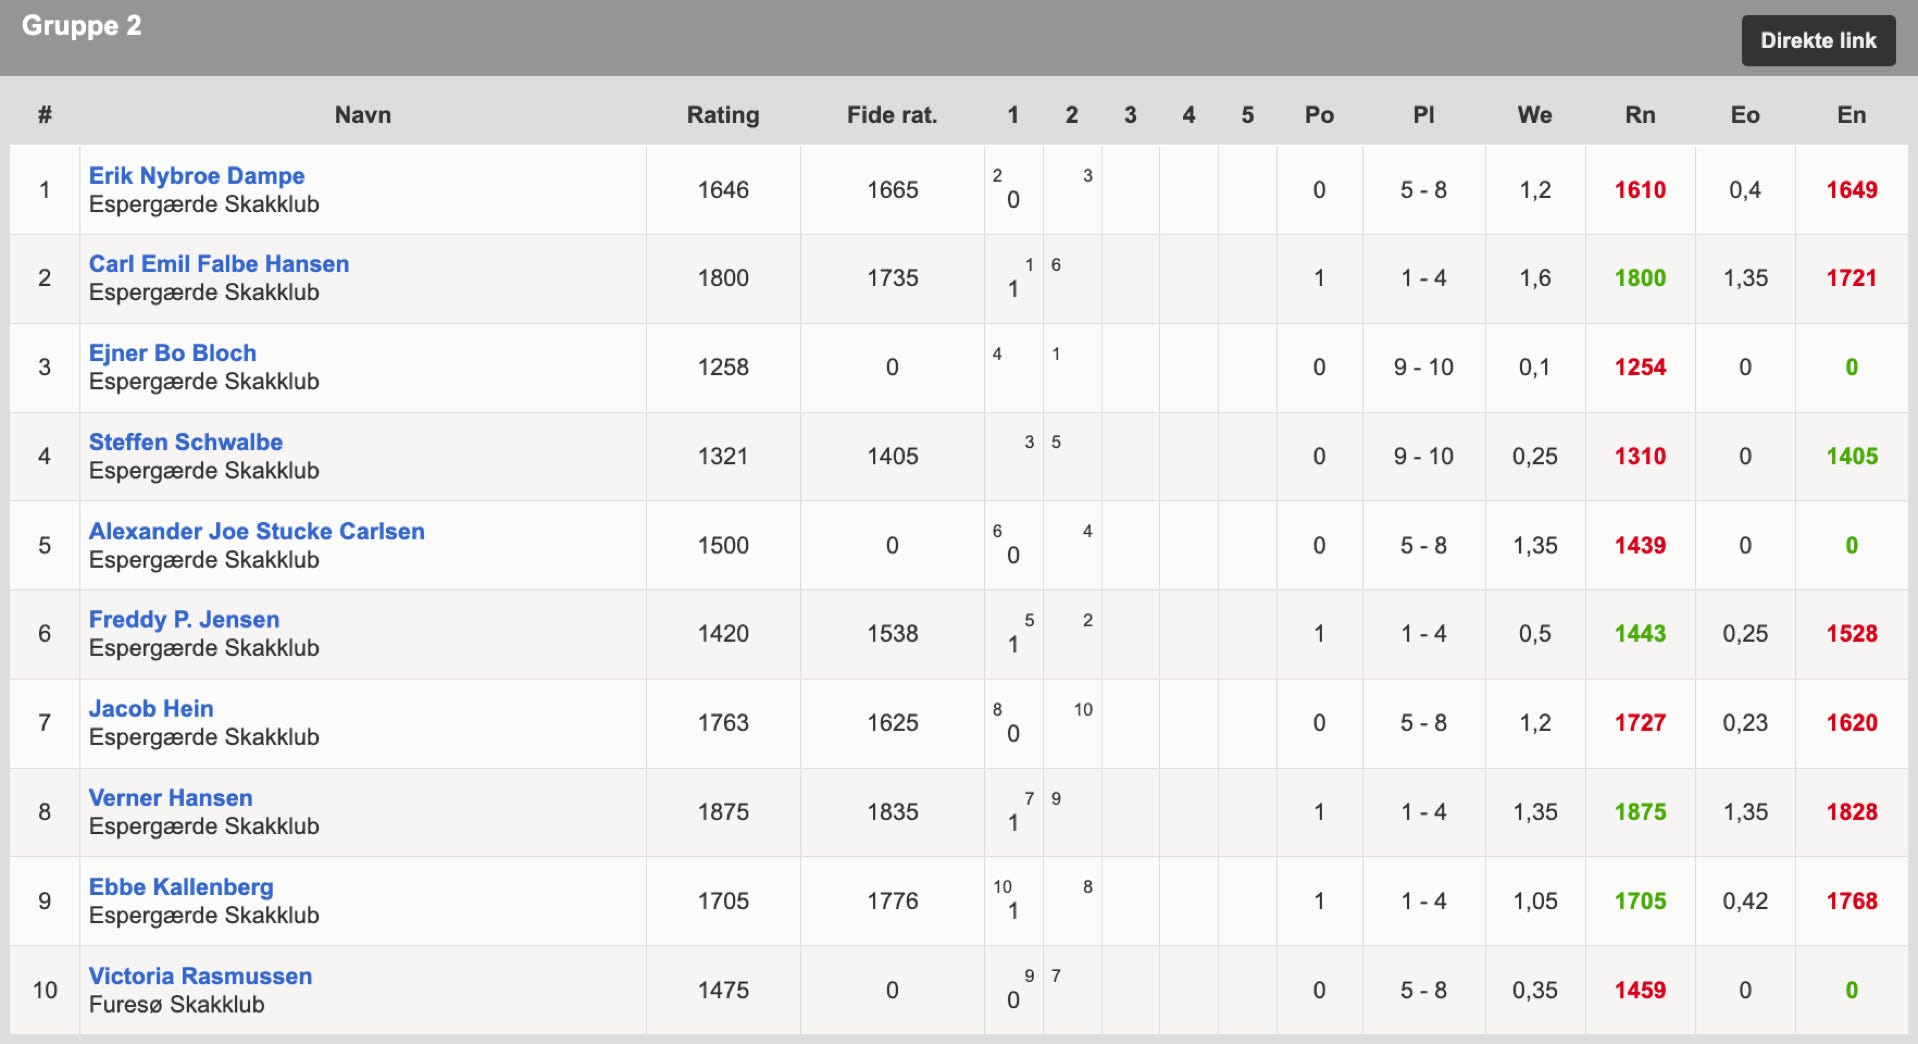
Task: Select the Ejner Bo Bloch player link
Action: pos(173,353)
